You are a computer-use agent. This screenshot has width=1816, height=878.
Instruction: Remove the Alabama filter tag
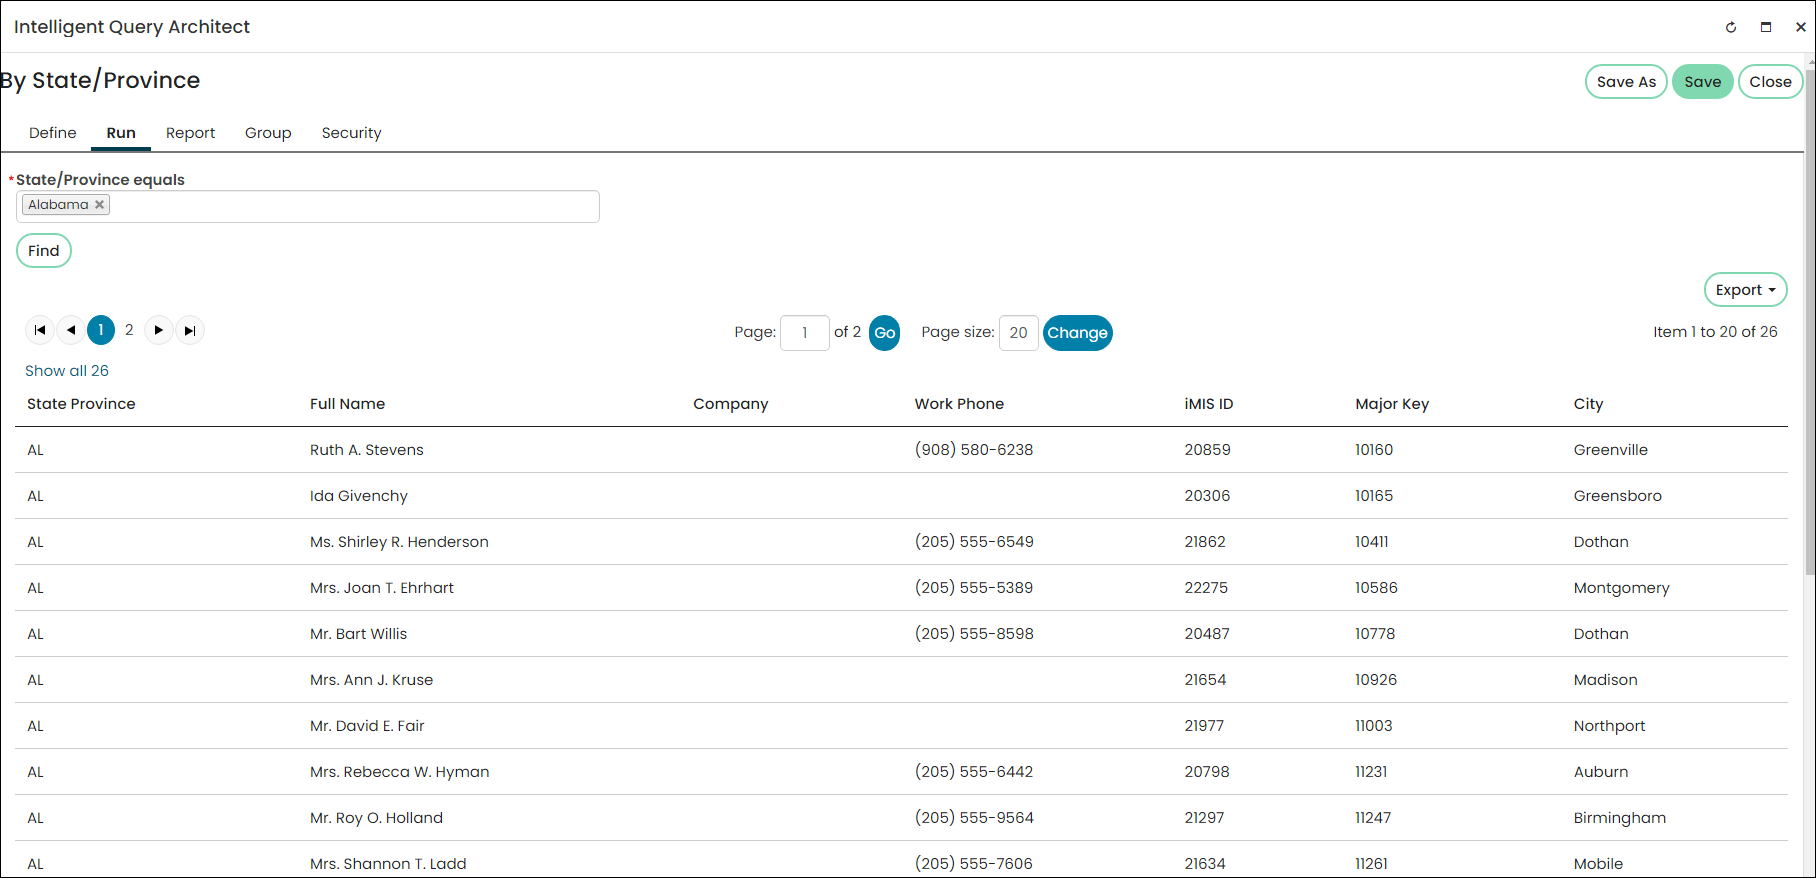pyautogui.click(x=99, y=205)
